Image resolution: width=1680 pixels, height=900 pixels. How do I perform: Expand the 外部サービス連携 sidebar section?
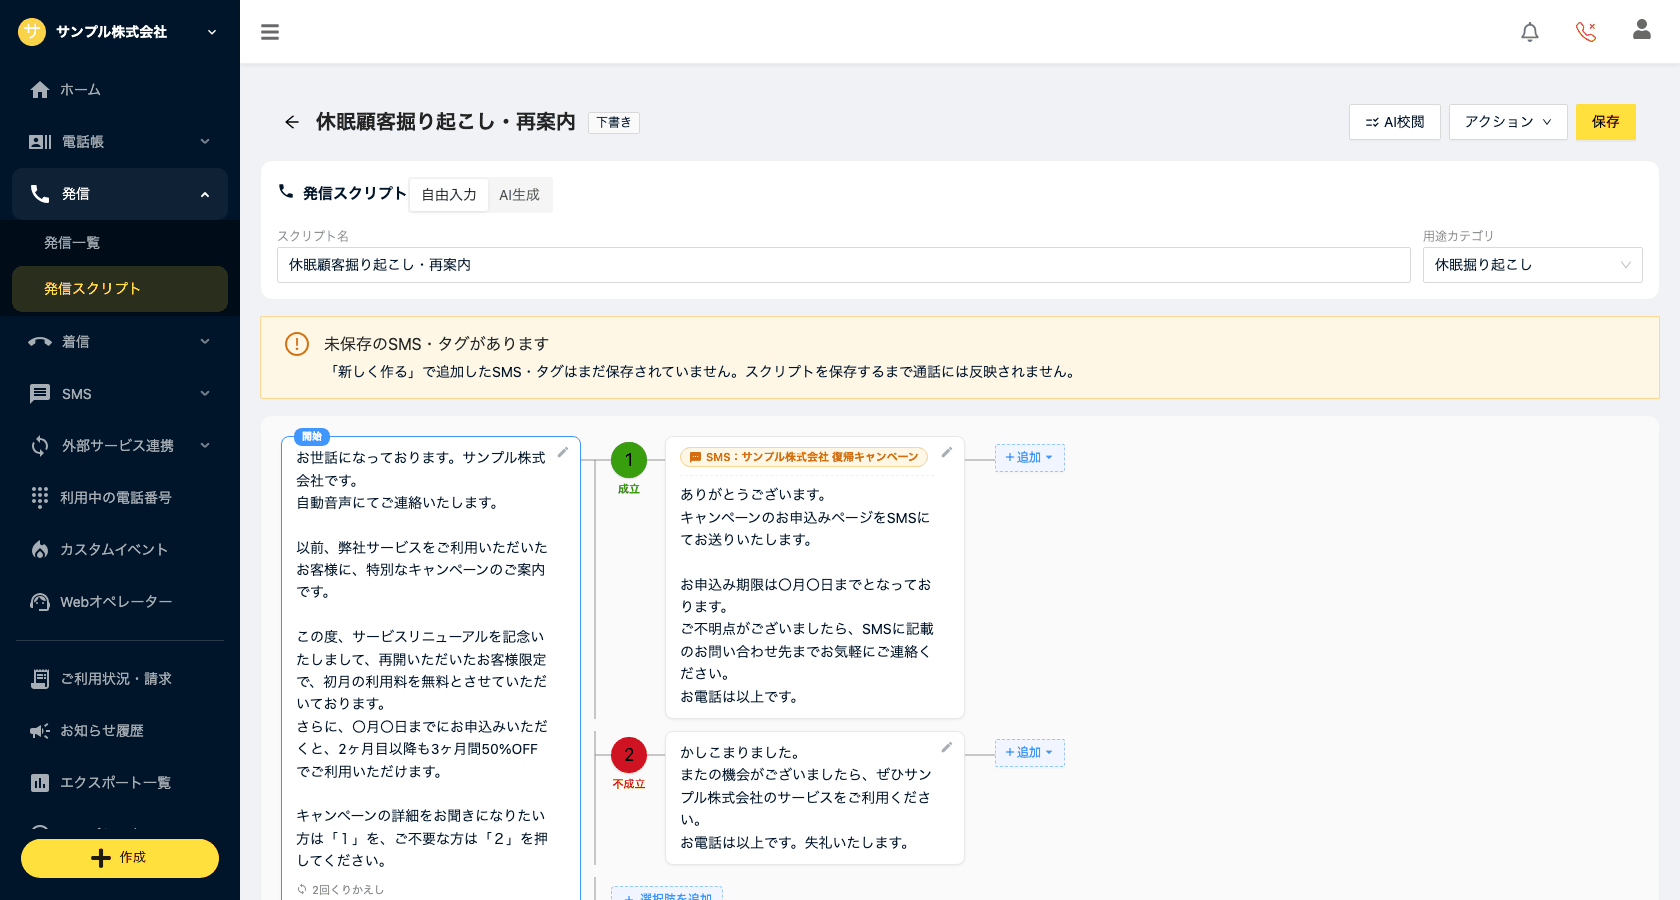click(205, 446)
